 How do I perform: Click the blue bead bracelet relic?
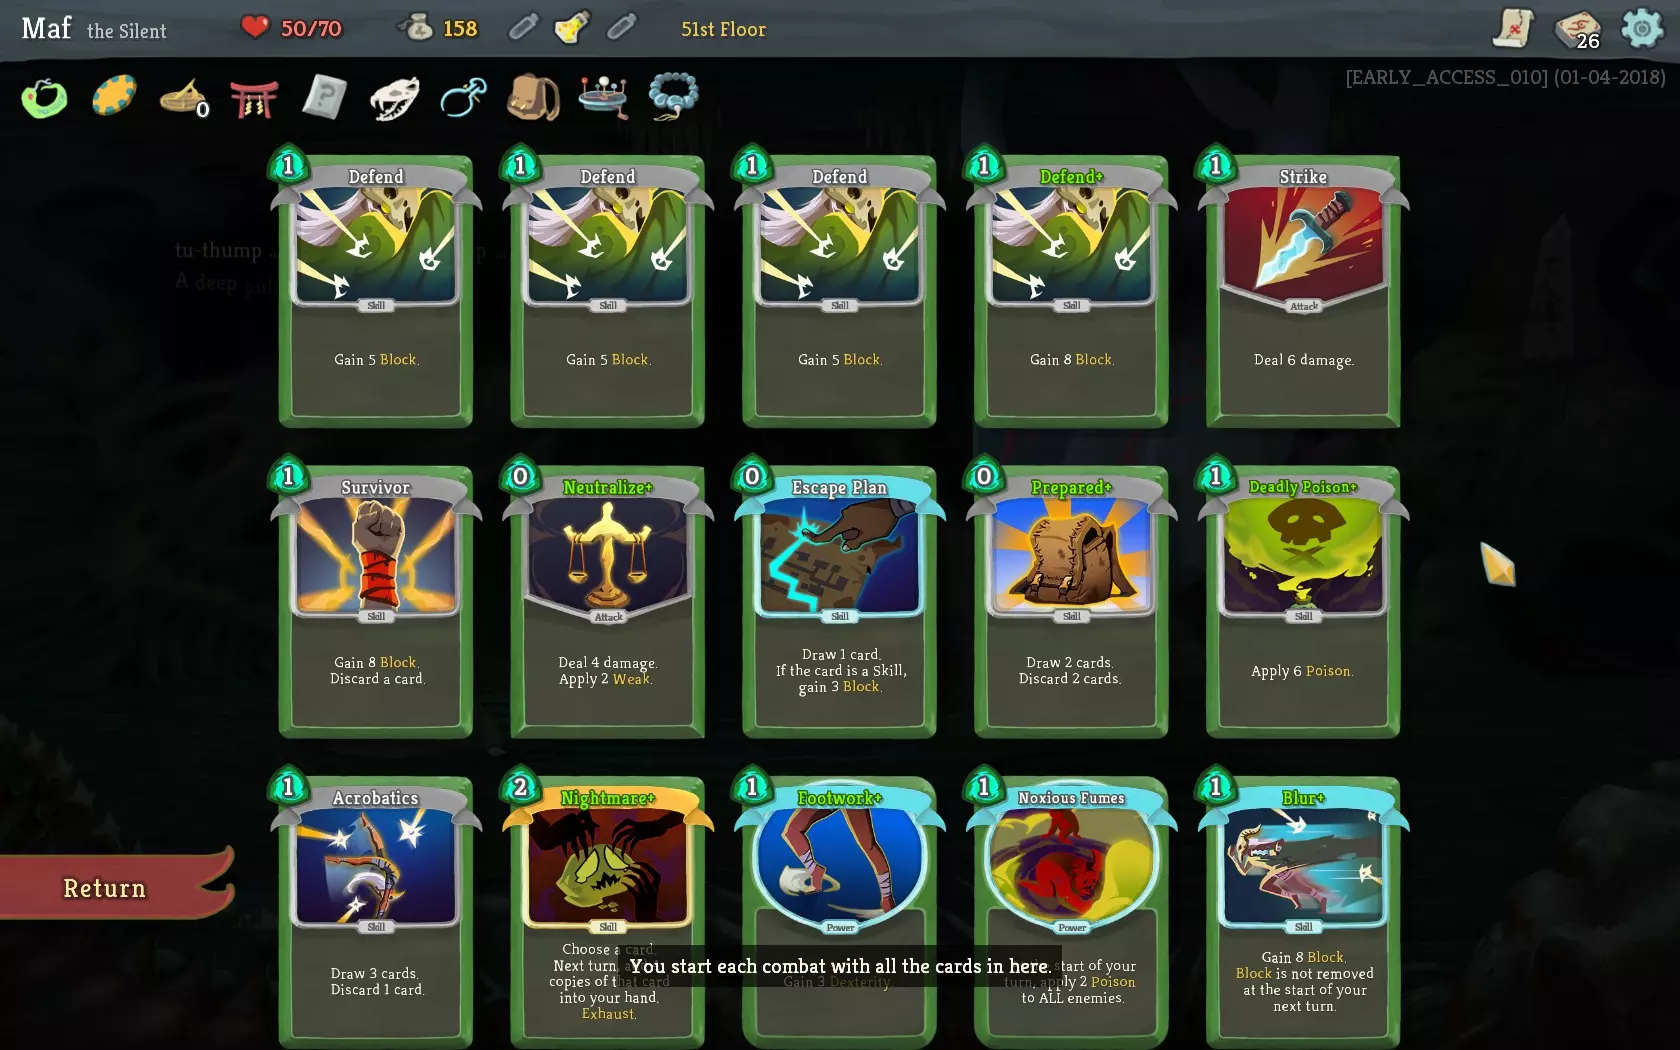click(x=673, y=97)
